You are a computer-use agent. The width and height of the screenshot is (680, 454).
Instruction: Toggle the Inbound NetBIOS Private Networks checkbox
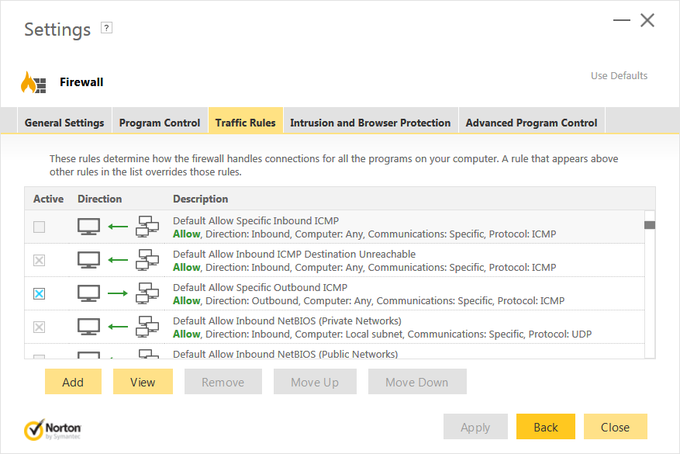[x=39, y=327]
